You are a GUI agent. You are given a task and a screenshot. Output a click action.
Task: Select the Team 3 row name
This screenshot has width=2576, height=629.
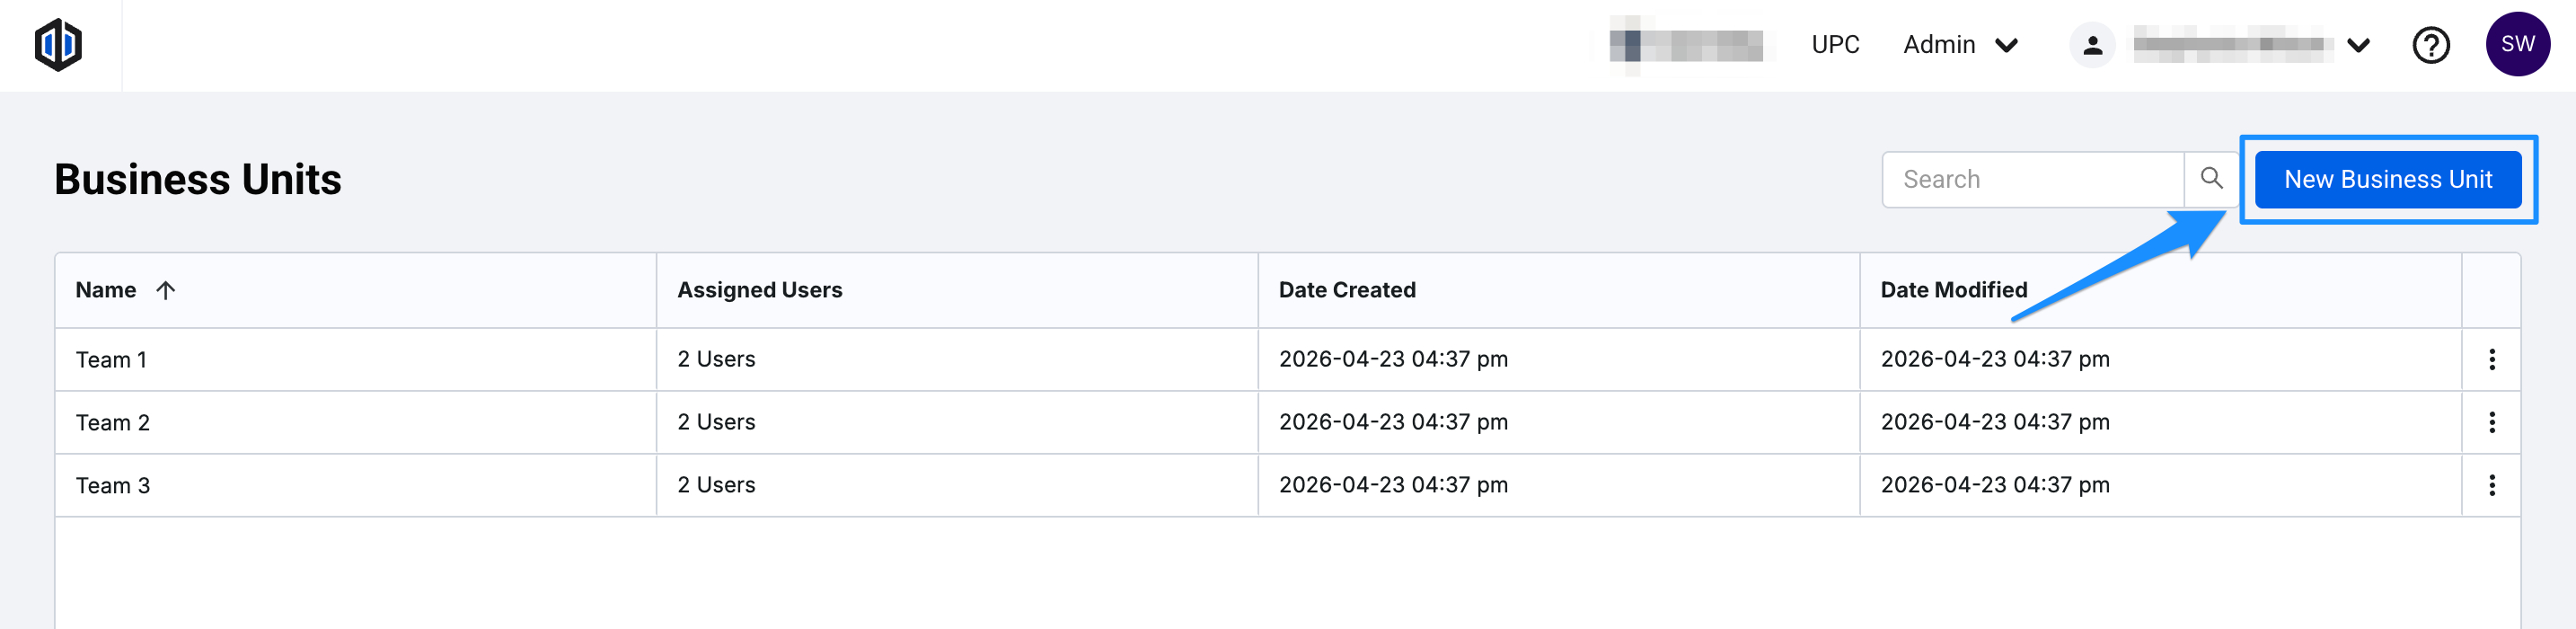click(113, 486)
